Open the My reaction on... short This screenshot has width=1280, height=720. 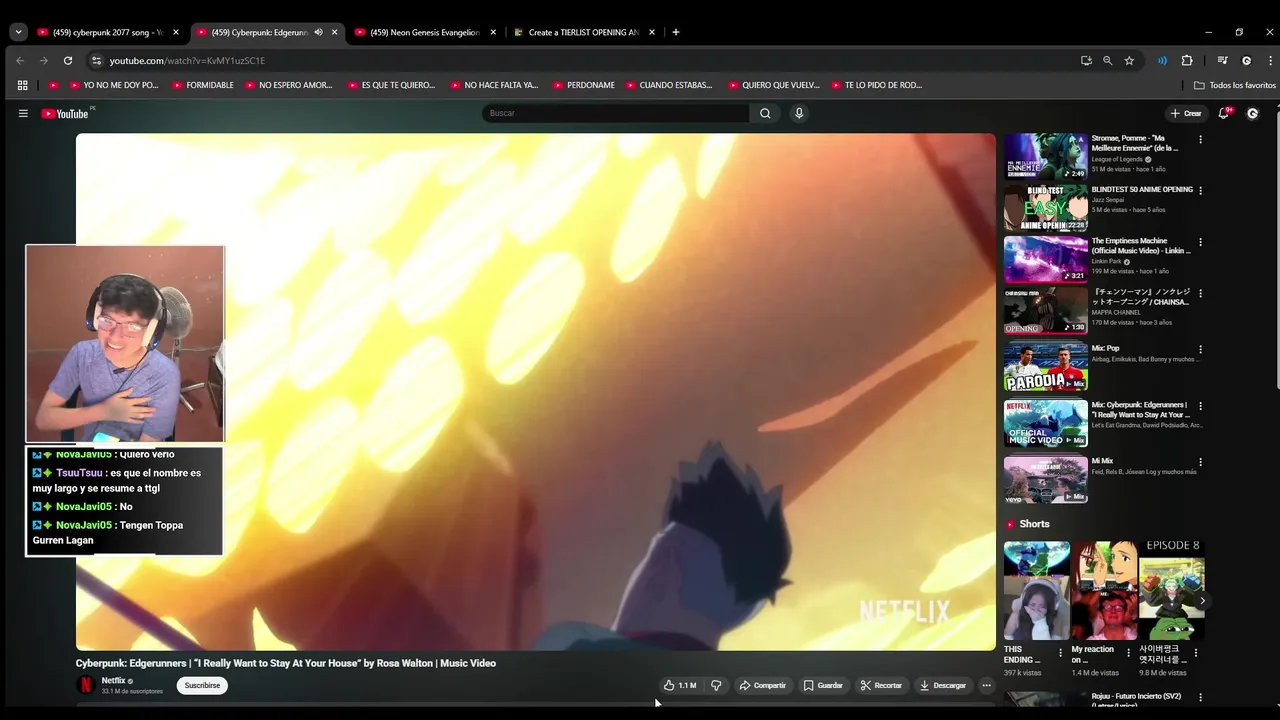[1104, 591]
